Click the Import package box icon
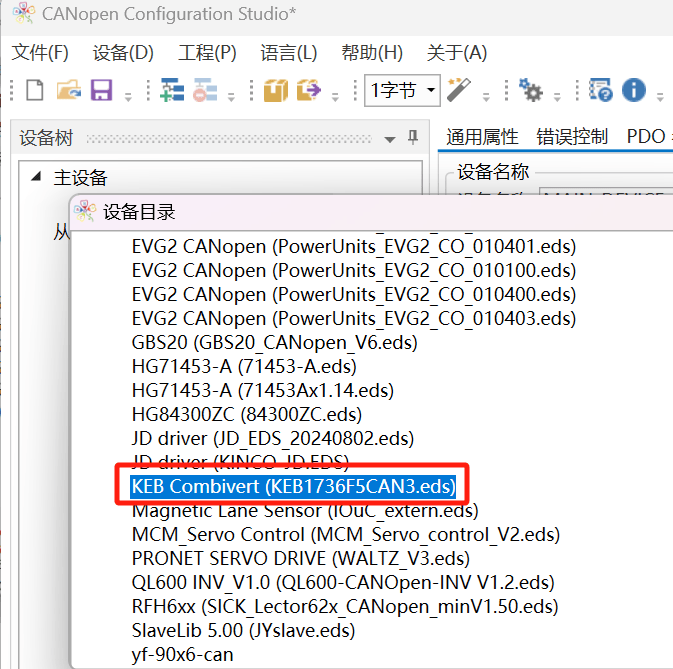 click(x=276, y=90)
